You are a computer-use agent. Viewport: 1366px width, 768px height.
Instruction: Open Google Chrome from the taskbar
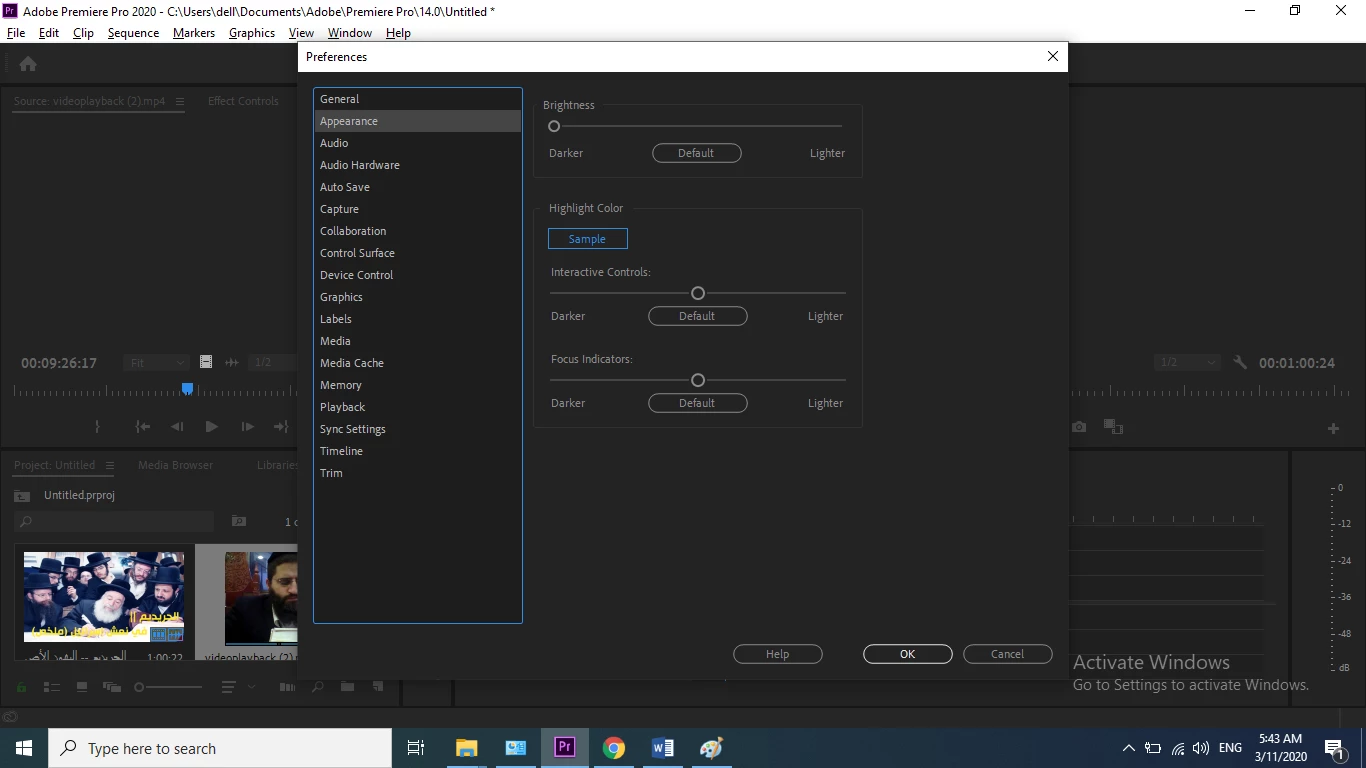(x=614, y=748)
